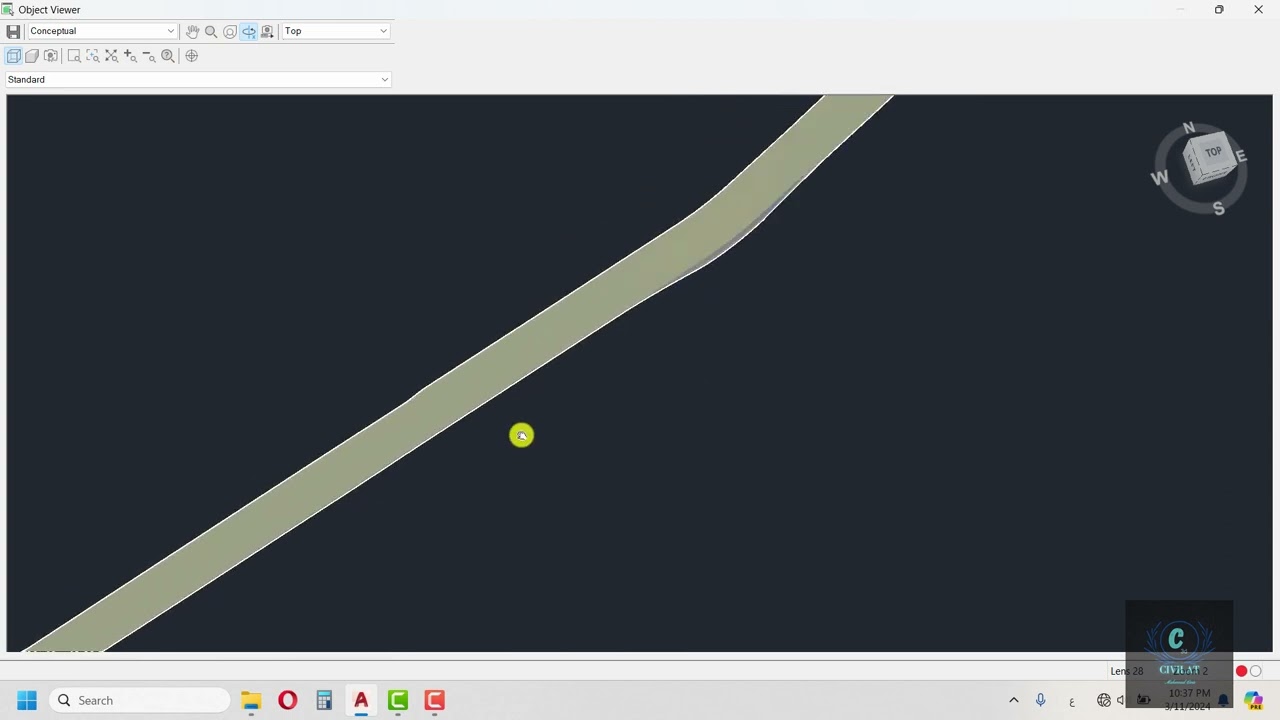
Task: Click the Arabic input language indicator
Action: 1072,701
